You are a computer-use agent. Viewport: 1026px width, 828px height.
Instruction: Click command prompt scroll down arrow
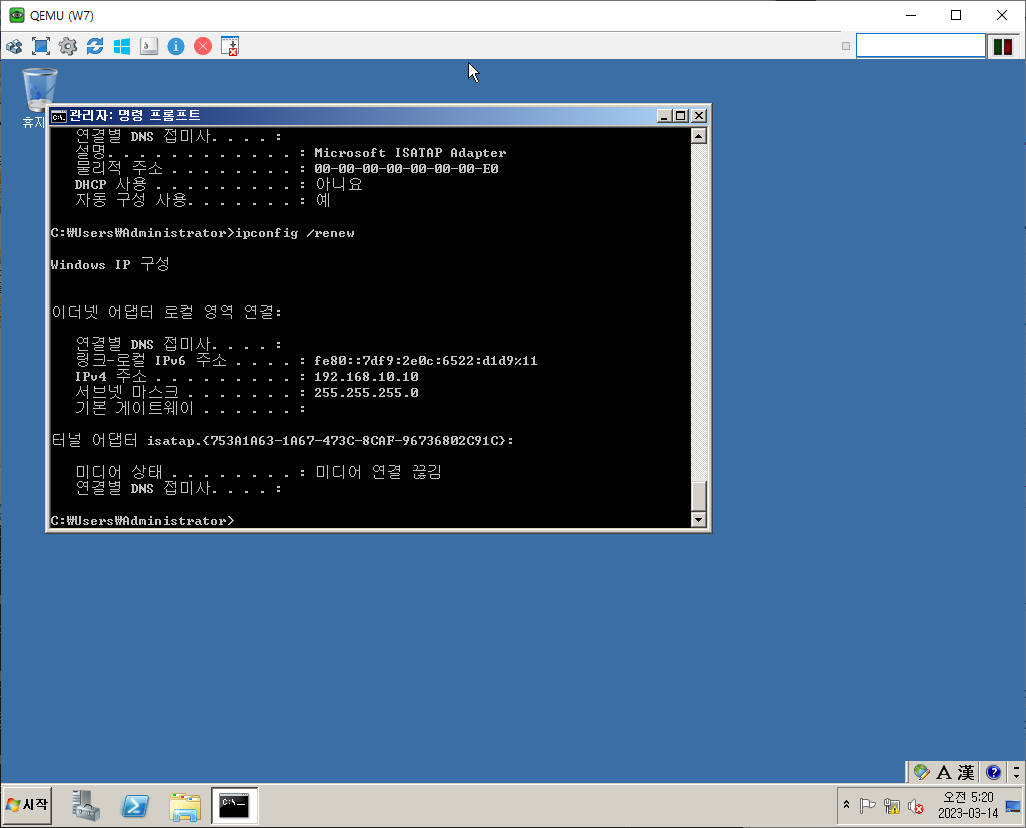[699, 520]
